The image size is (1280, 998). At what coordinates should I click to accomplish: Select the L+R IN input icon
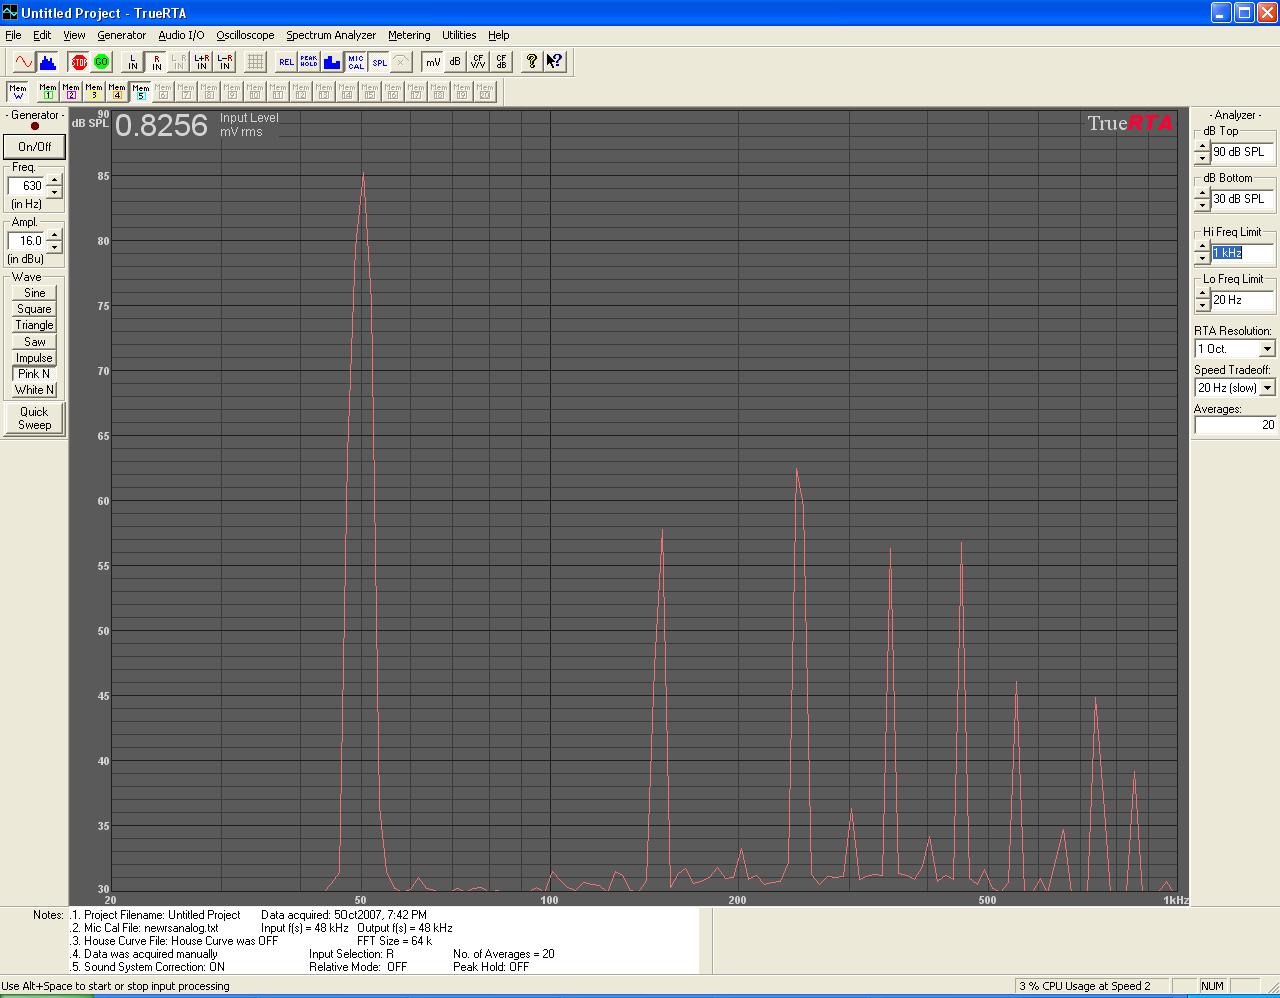202,62
